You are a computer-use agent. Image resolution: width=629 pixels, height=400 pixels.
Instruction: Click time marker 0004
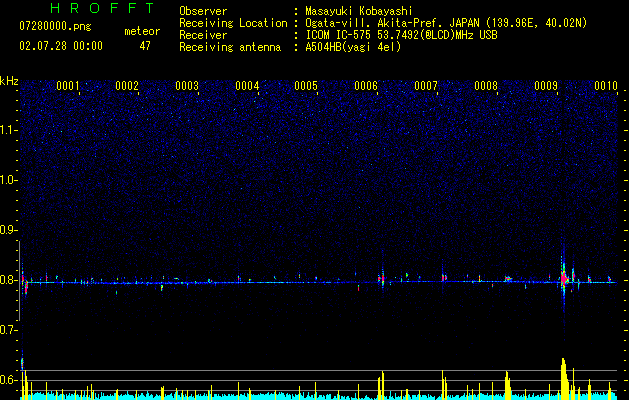click(x=247, y=86)
